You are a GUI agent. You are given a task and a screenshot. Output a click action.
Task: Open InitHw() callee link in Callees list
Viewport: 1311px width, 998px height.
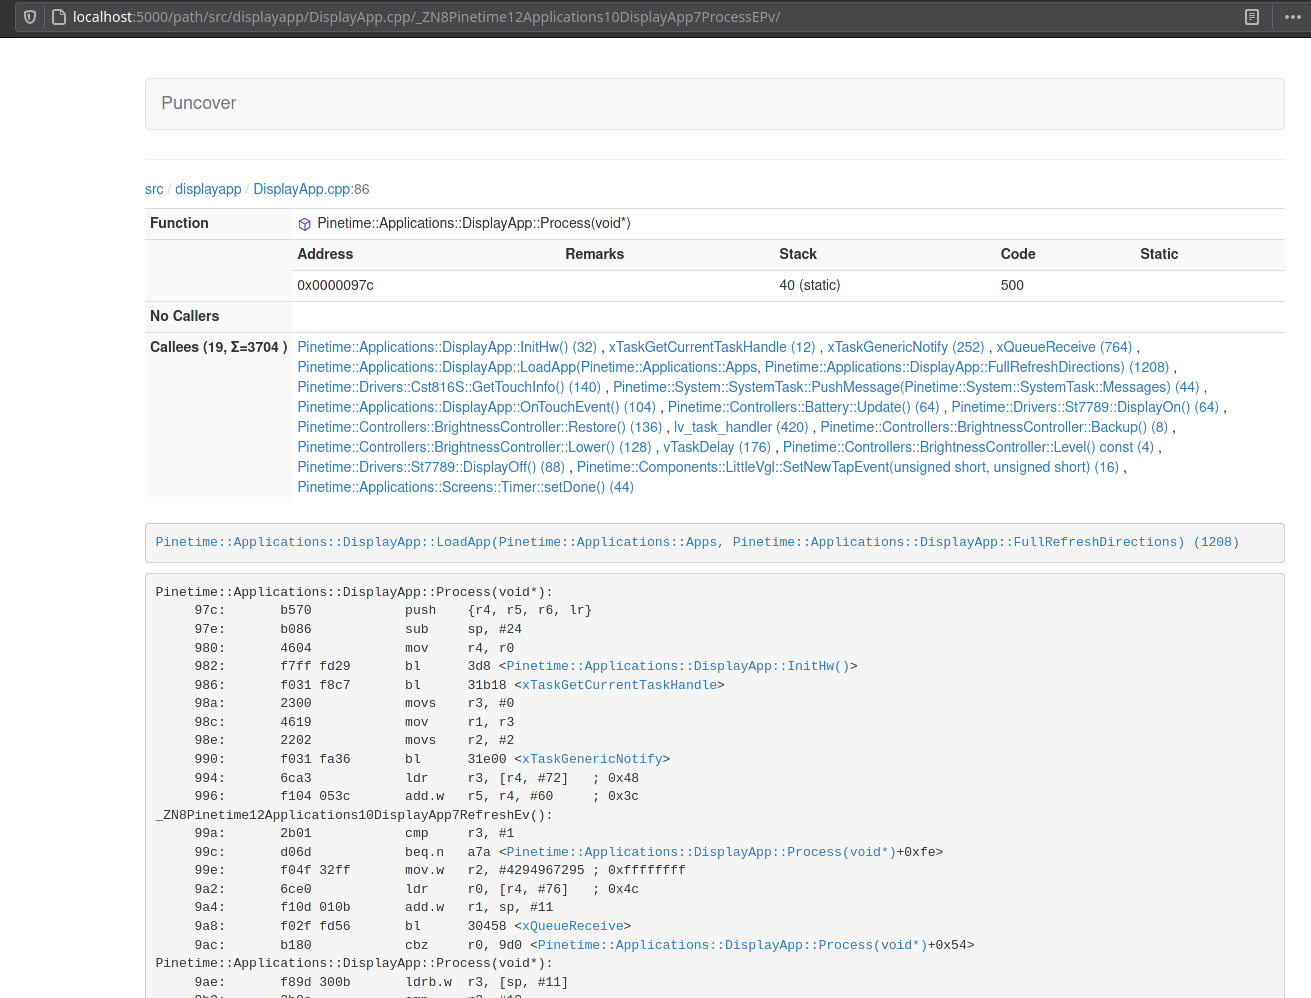pos(446,347)
